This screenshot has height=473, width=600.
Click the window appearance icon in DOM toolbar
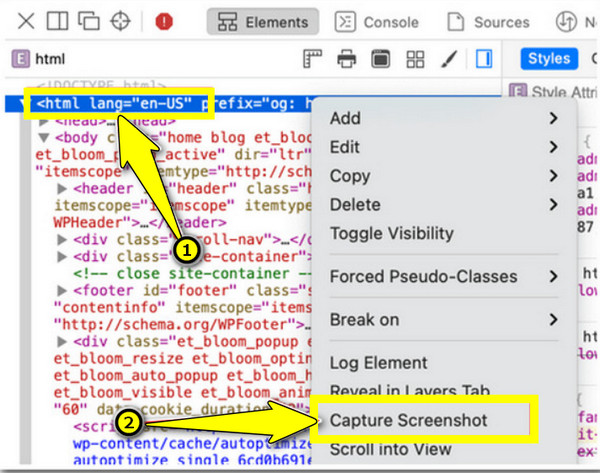coord(381,59)
